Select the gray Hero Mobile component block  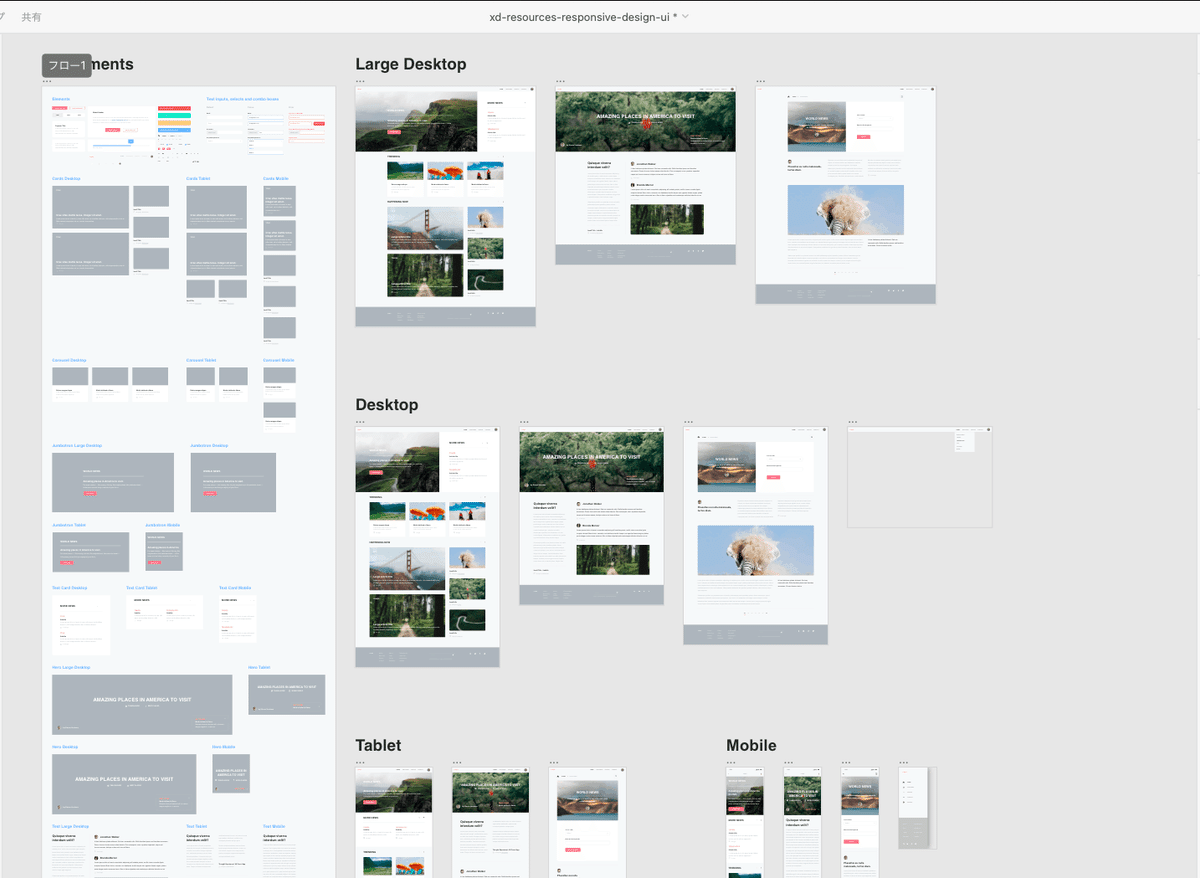coord(231,773)
